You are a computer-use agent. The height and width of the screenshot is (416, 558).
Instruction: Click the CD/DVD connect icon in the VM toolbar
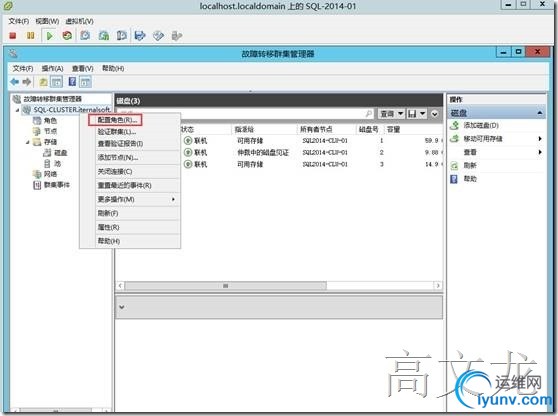click(158, 36)
